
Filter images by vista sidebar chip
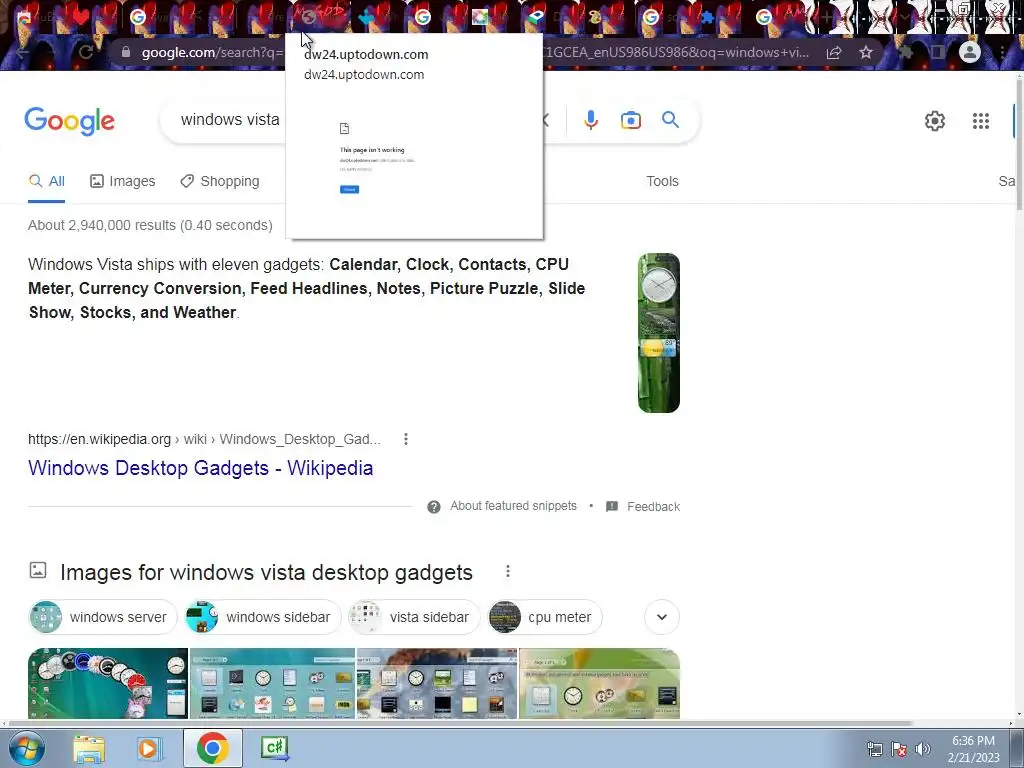(x=414, y=617)
